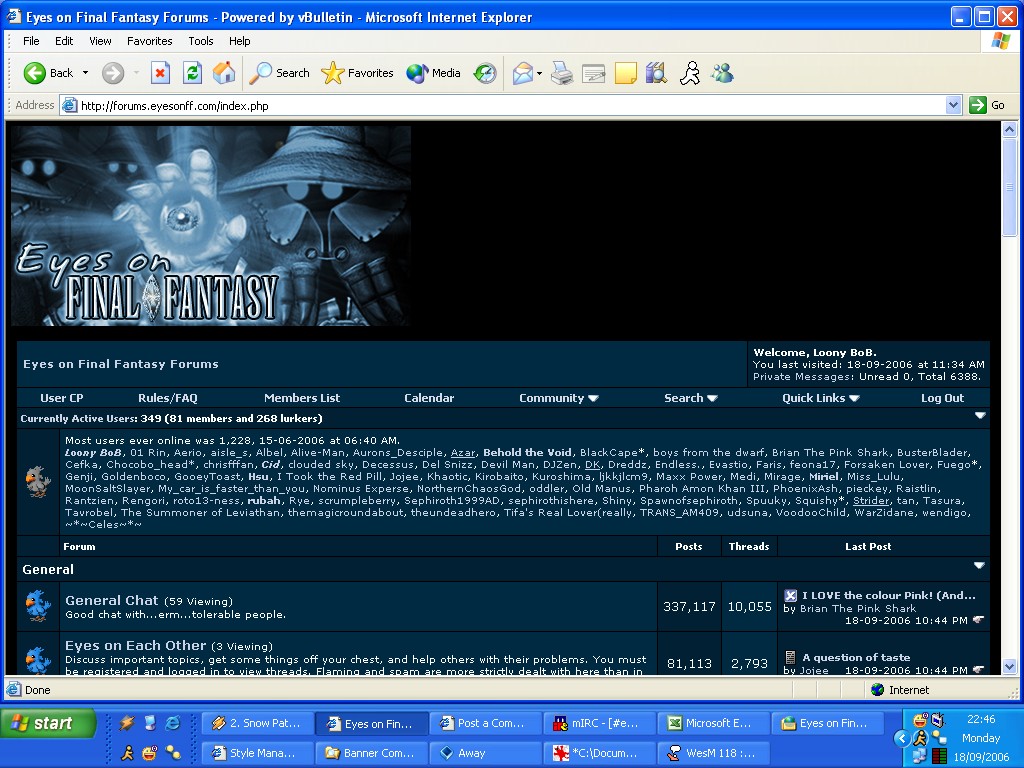Viewport: 1024px width, 768px height.
Task: Open the Help menu
Action: click(x=239, y=40)
